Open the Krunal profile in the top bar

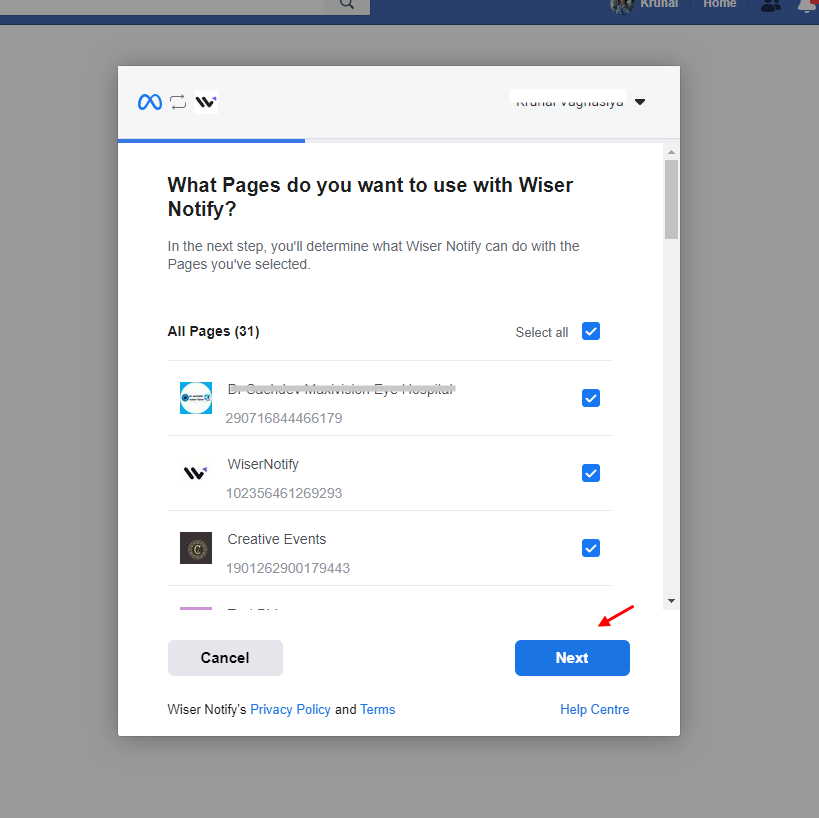click(x=659, y=4)
